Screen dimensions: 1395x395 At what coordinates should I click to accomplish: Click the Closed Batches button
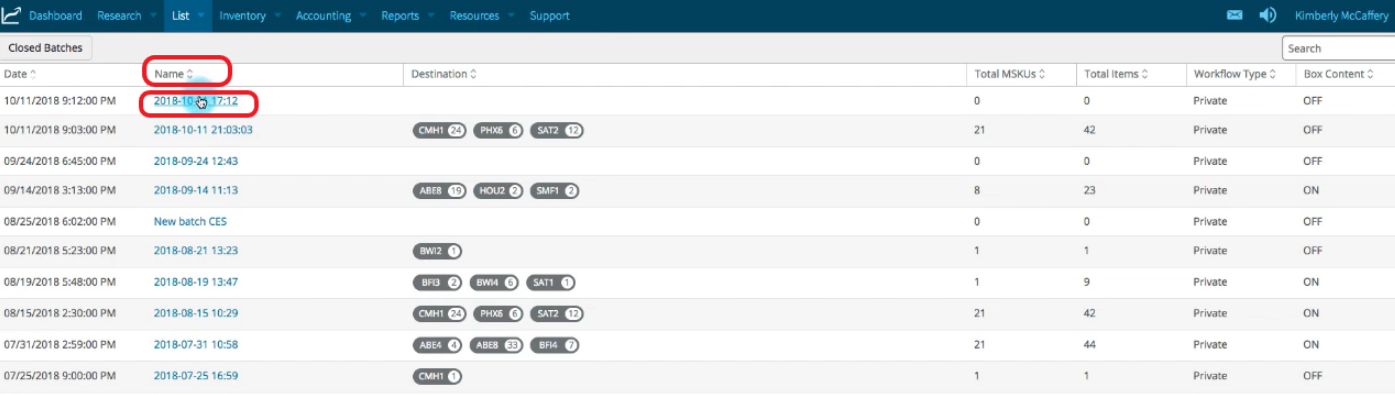(46, 48)
